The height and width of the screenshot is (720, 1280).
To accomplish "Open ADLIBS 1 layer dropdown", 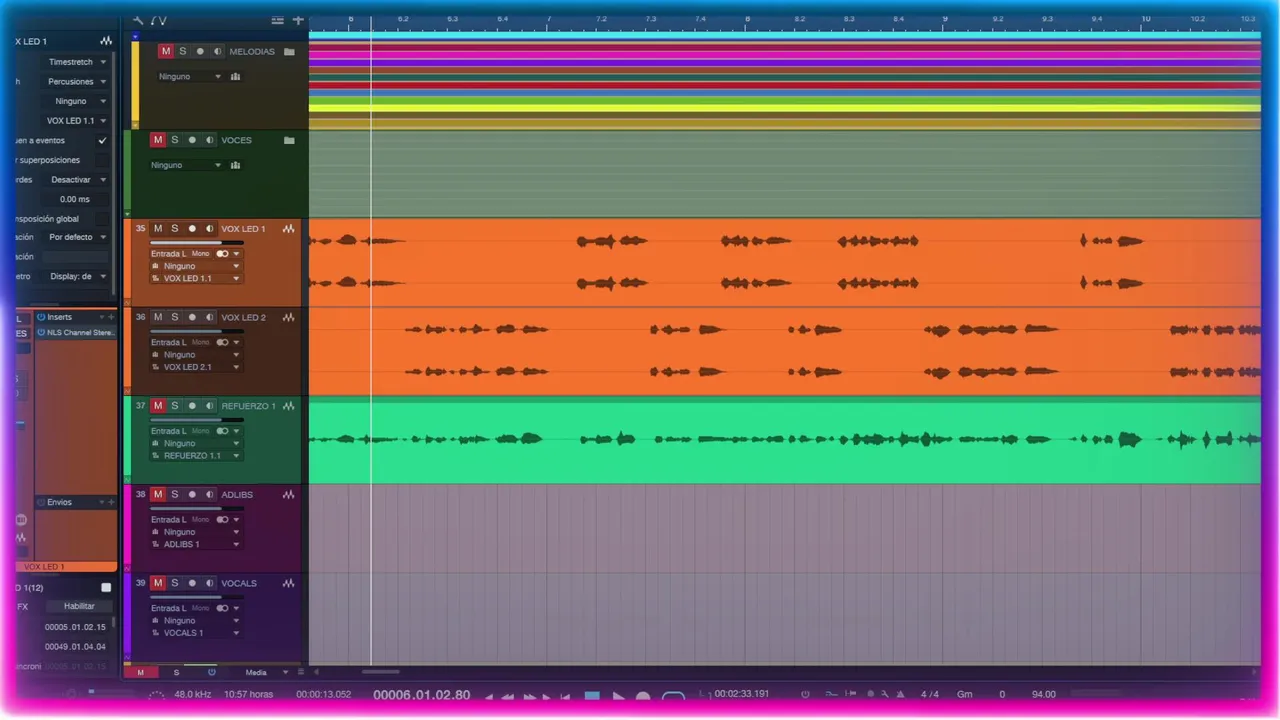I will click(x=196, y=544).
